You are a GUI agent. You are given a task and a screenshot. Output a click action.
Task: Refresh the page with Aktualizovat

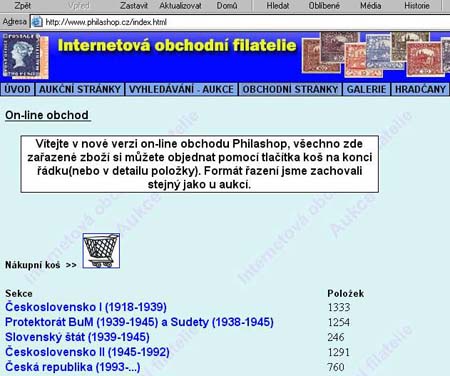coord(180,6)
